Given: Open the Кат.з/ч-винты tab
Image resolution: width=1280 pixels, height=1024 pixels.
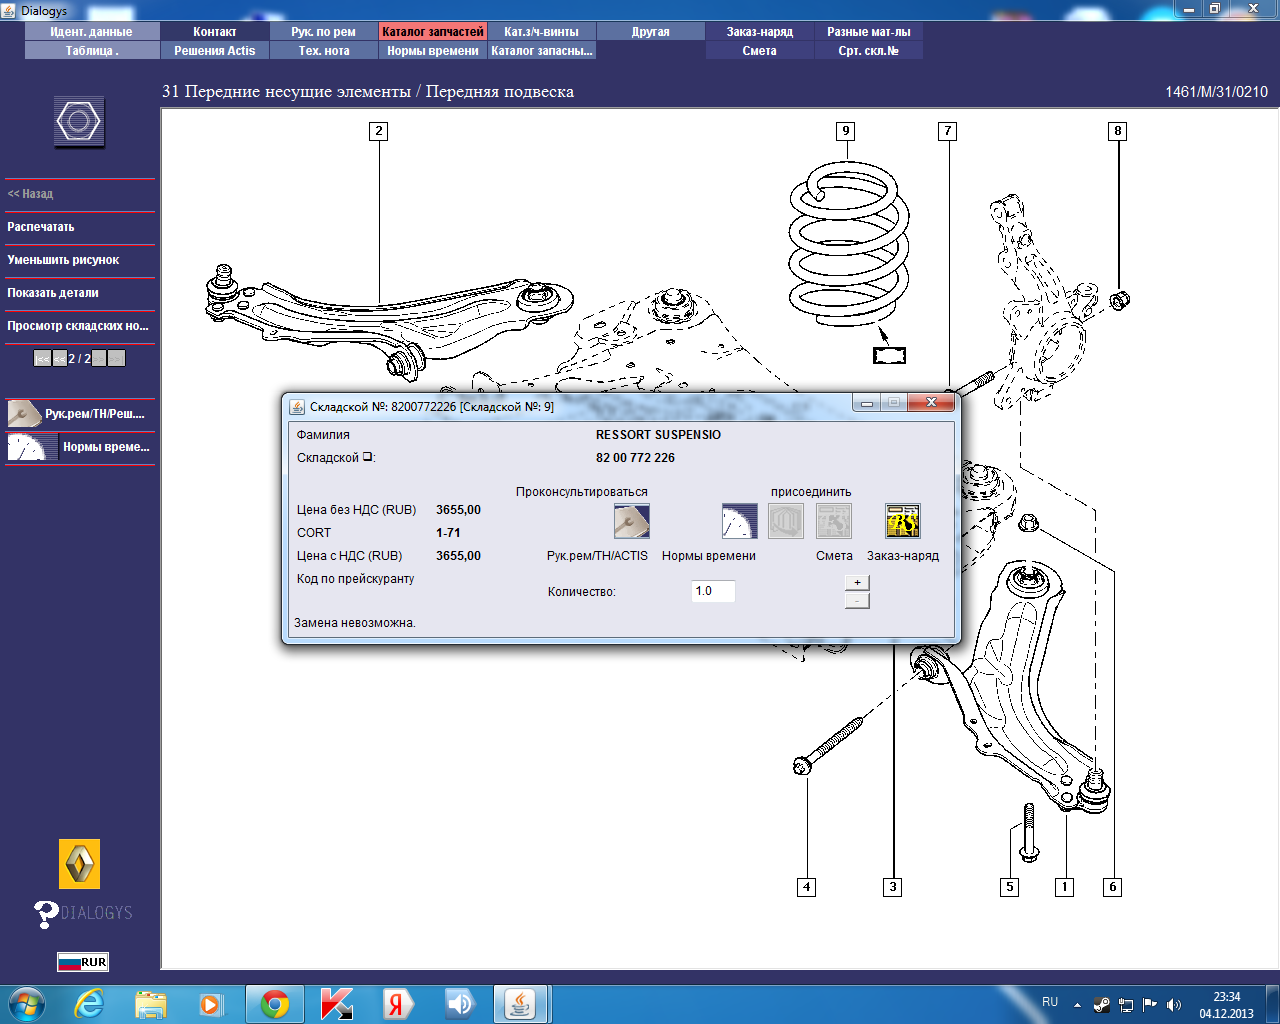Looking at the screenshot, I should [542, 32].
